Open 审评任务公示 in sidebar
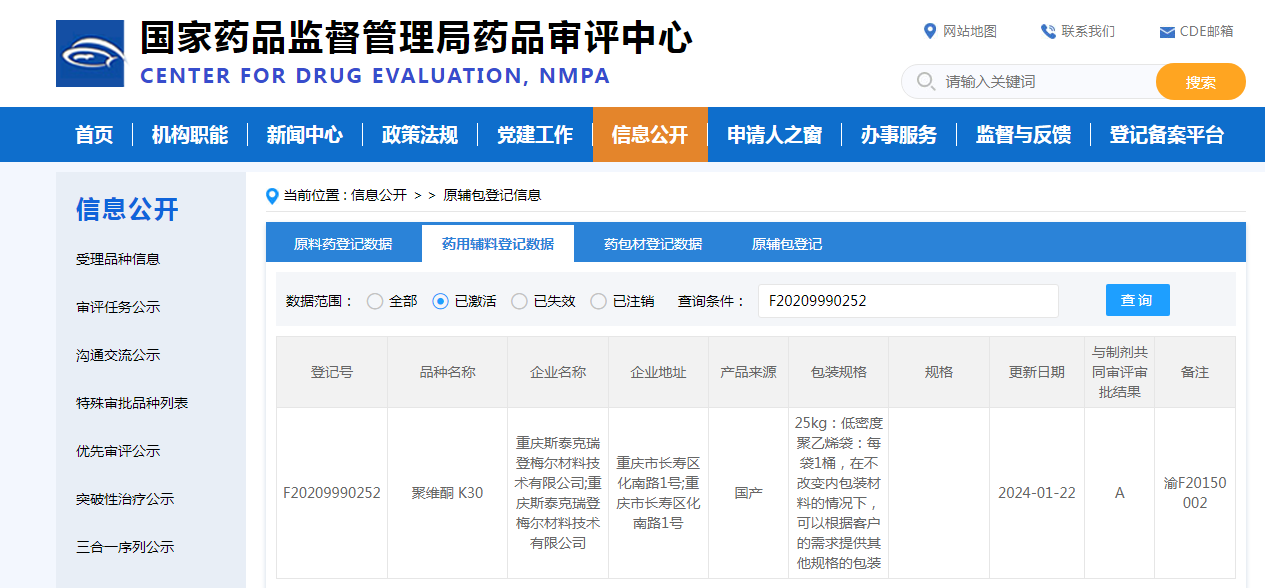This screenshot has width=1265, height=588. pyautogui.click(x=118, y=307)
